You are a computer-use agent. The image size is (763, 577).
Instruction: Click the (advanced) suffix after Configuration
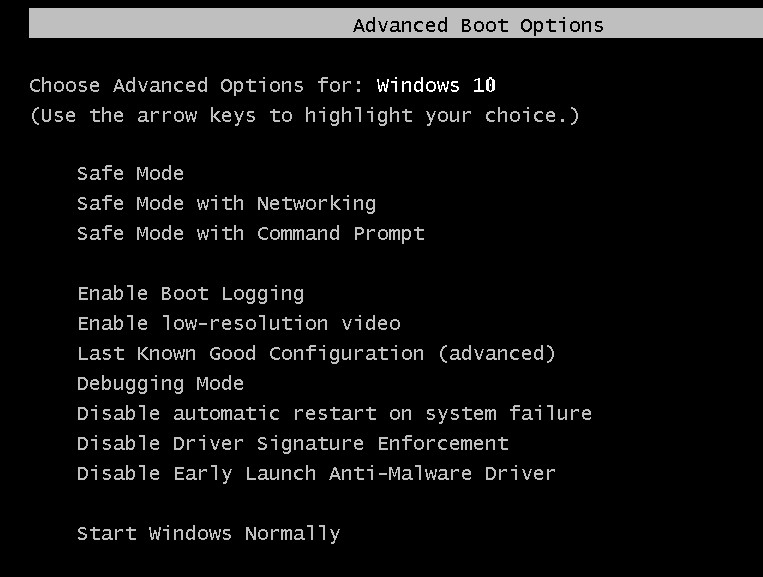pyautogui.click(x=496, y=354)
